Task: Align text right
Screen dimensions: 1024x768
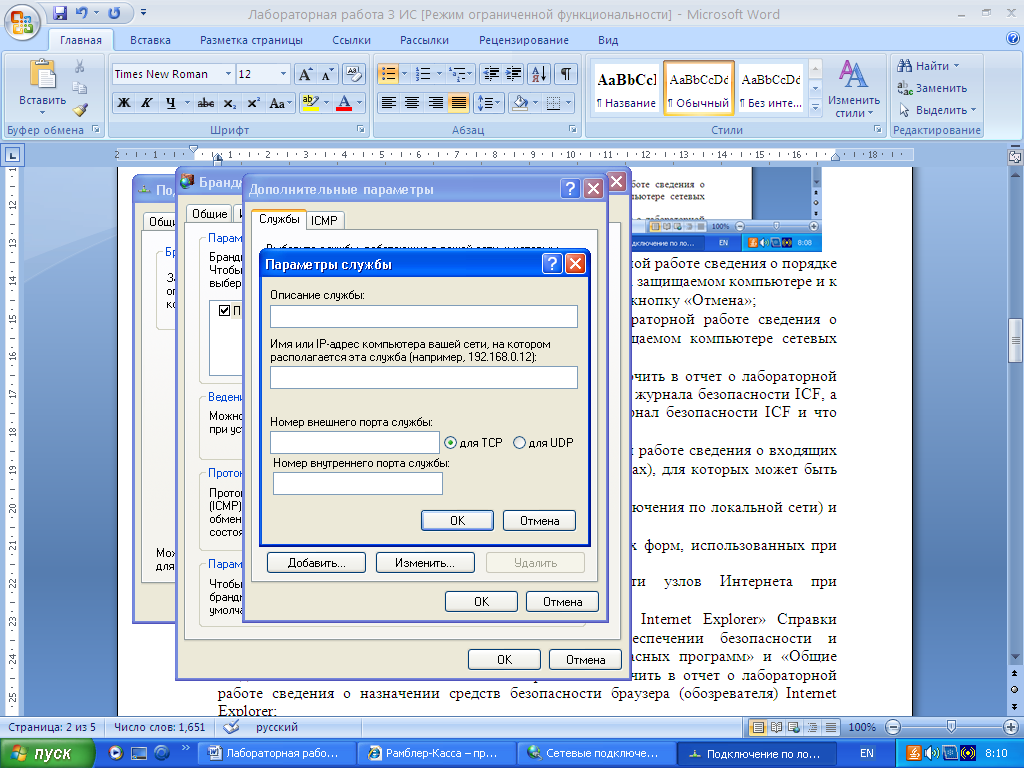Action: point(435,103)
